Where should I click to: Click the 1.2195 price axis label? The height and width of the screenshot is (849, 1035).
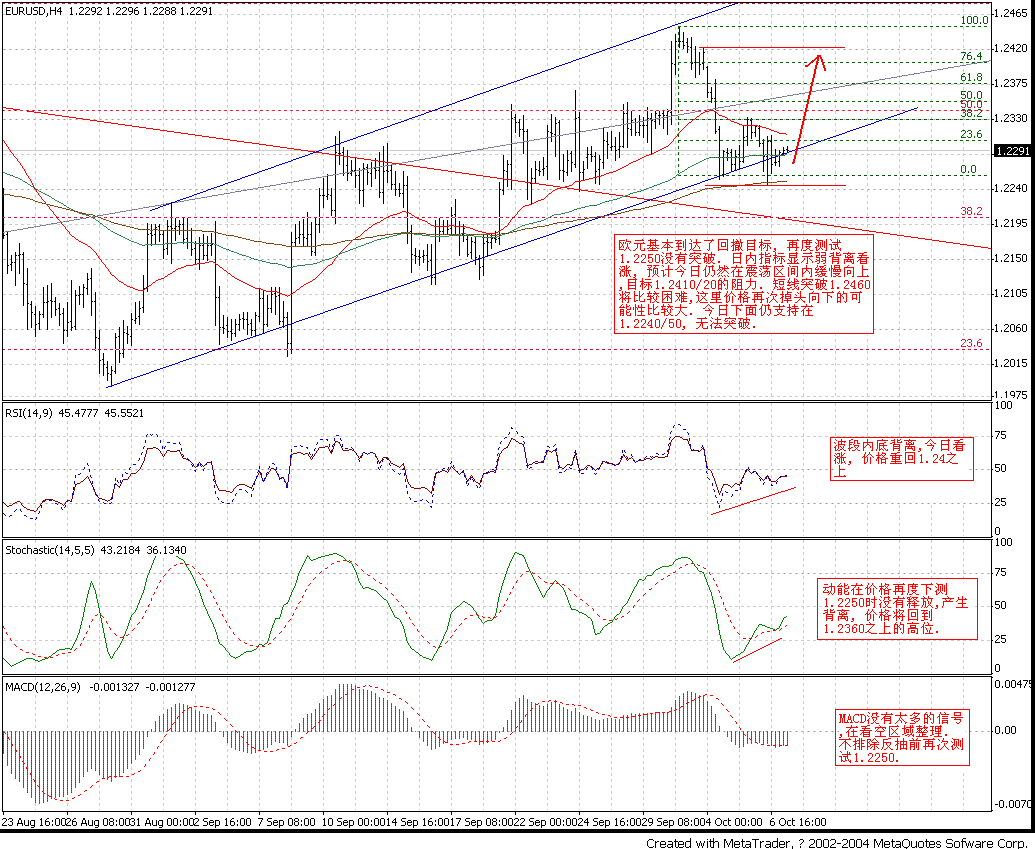(x=1013, y=223)
